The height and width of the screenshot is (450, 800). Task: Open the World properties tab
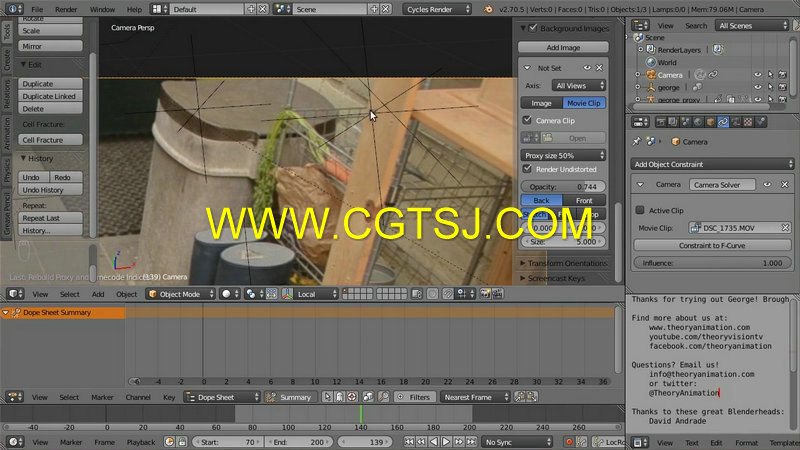tap(698, 122)
